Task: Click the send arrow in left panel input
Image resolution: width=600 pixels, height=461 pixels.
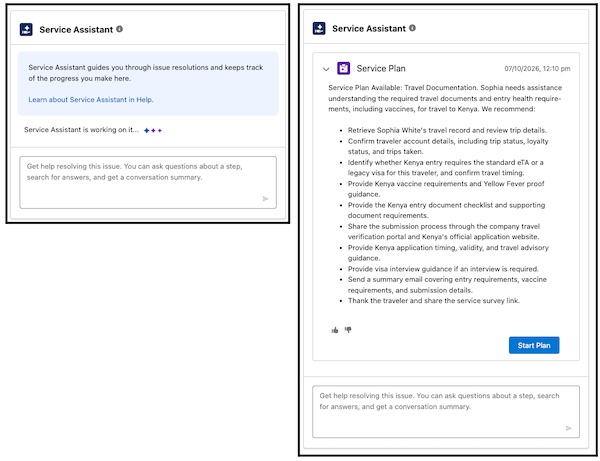Action: [x=265, y=199]
